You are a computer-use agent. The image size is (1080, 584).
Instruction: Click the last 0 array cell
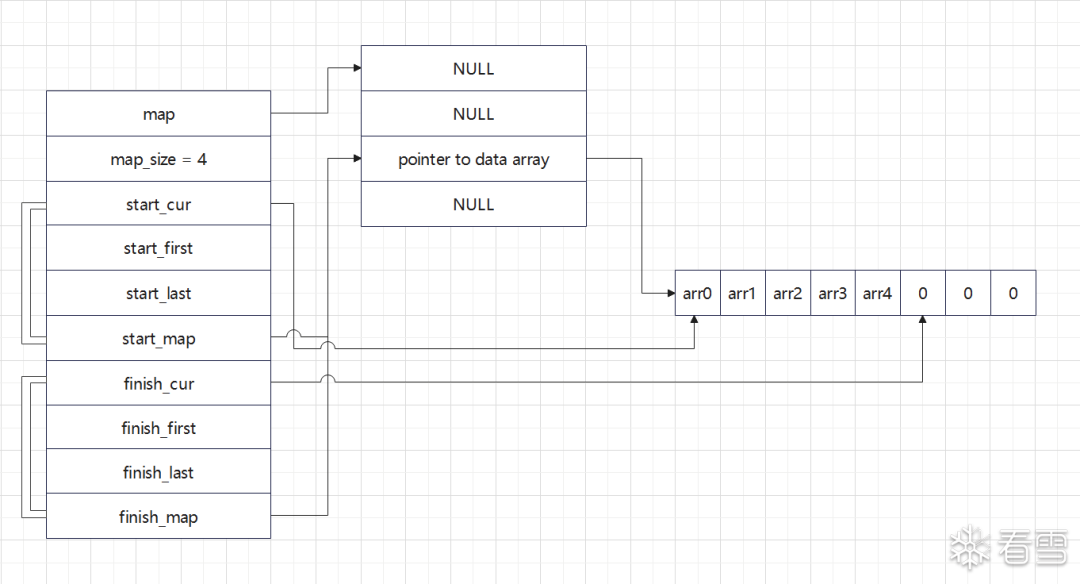(x=1013, y=293)
